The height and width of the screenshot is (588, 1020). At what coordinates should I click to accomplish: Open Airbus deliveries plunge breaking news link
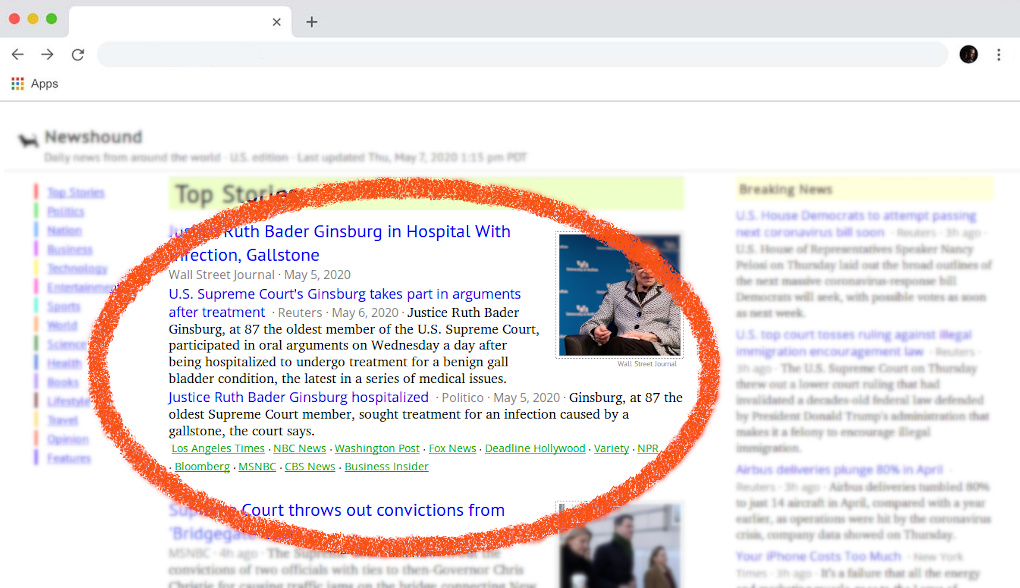[839, 469]
